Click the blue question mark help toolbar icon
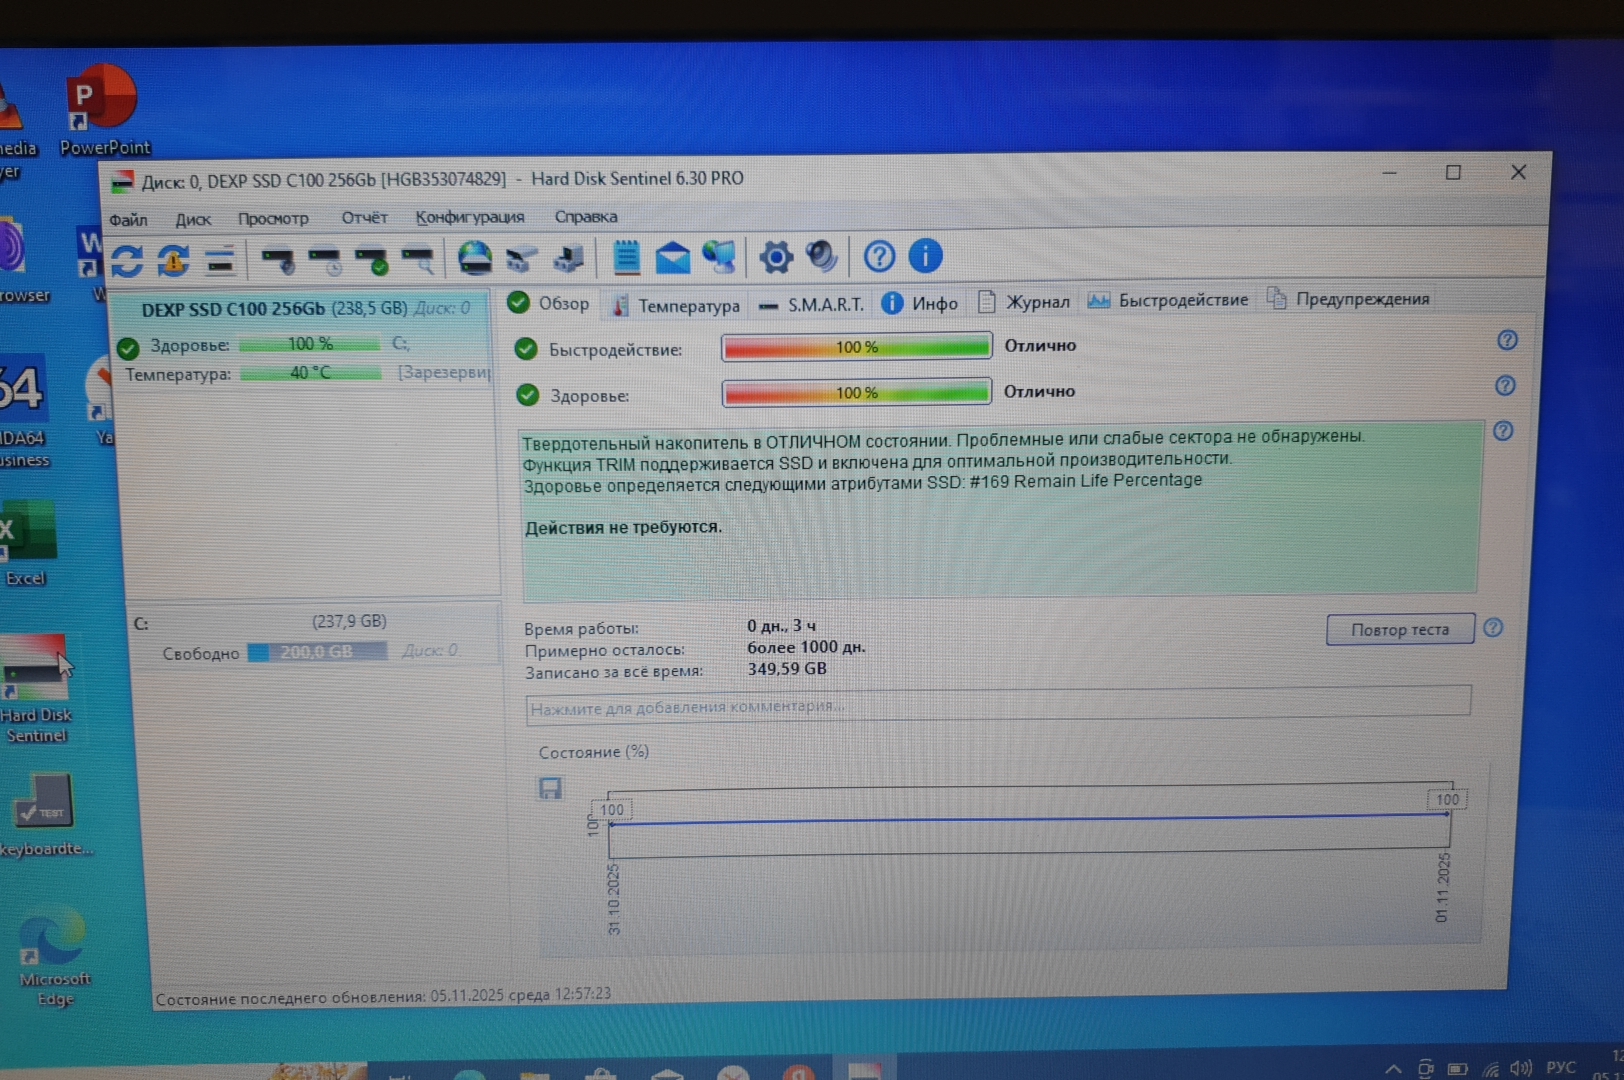The height and width of the screenshot is (1080, 1624). click(879, 257)
